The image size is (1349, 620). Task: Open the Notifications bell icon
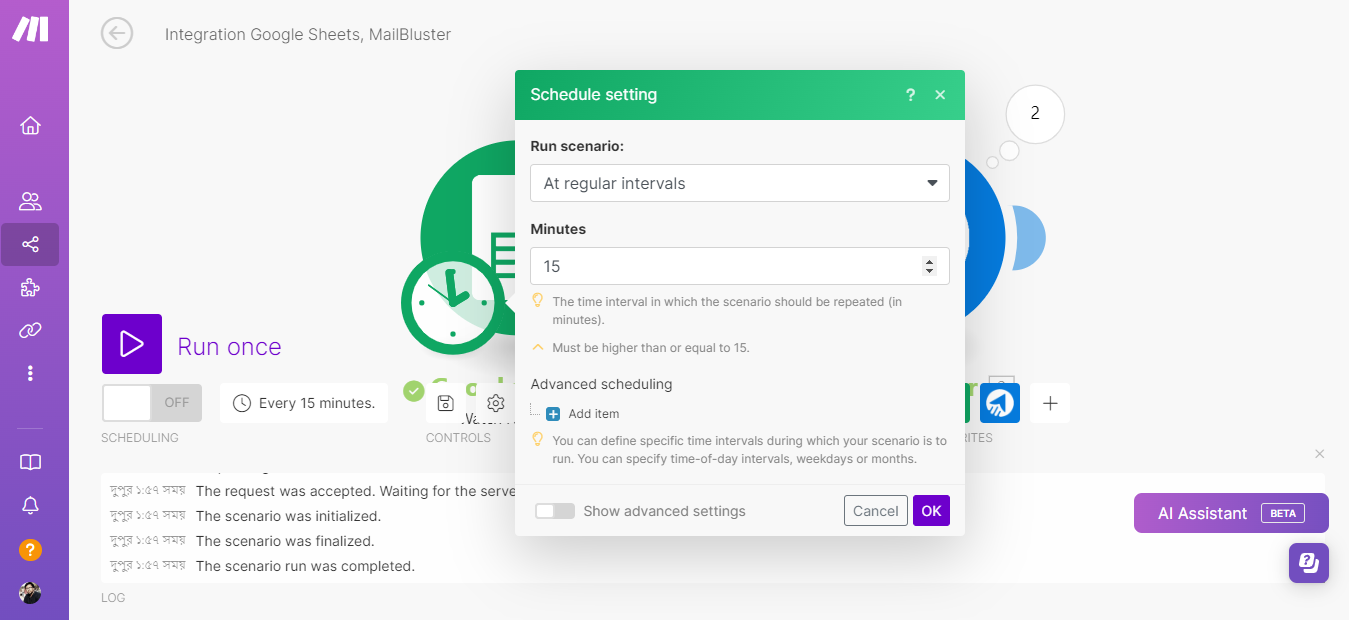pyautogui.click(x=30, y=505)
